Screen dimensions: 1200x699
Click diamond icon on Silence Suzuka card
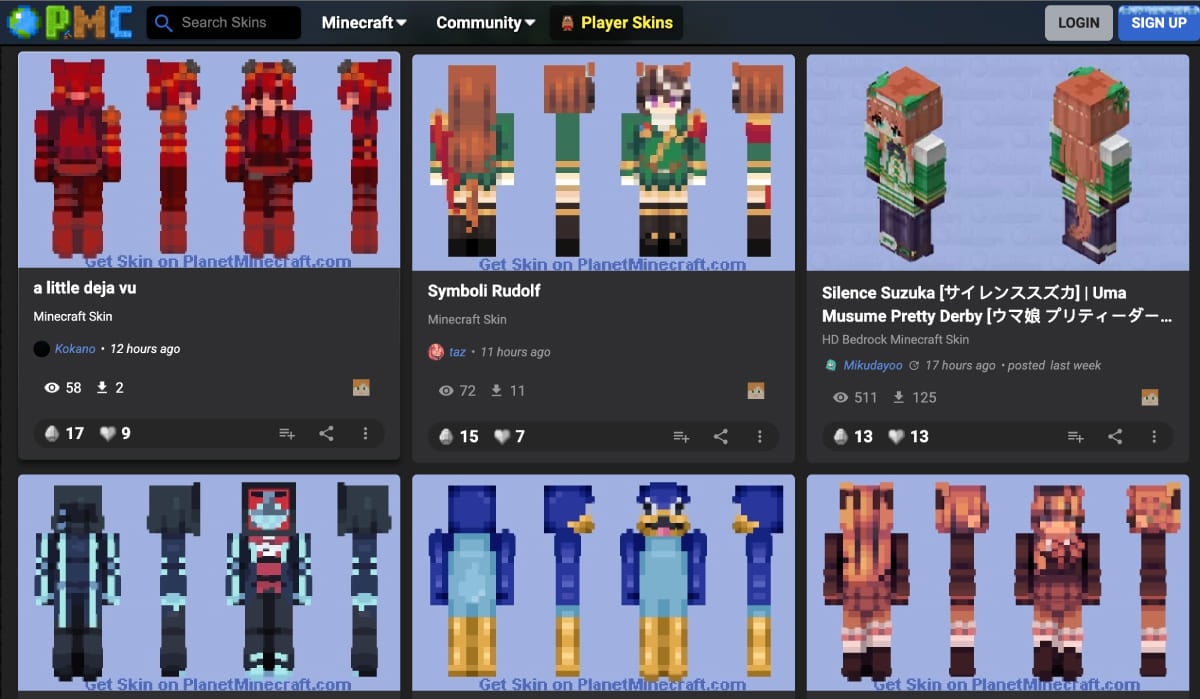[840, 436]
